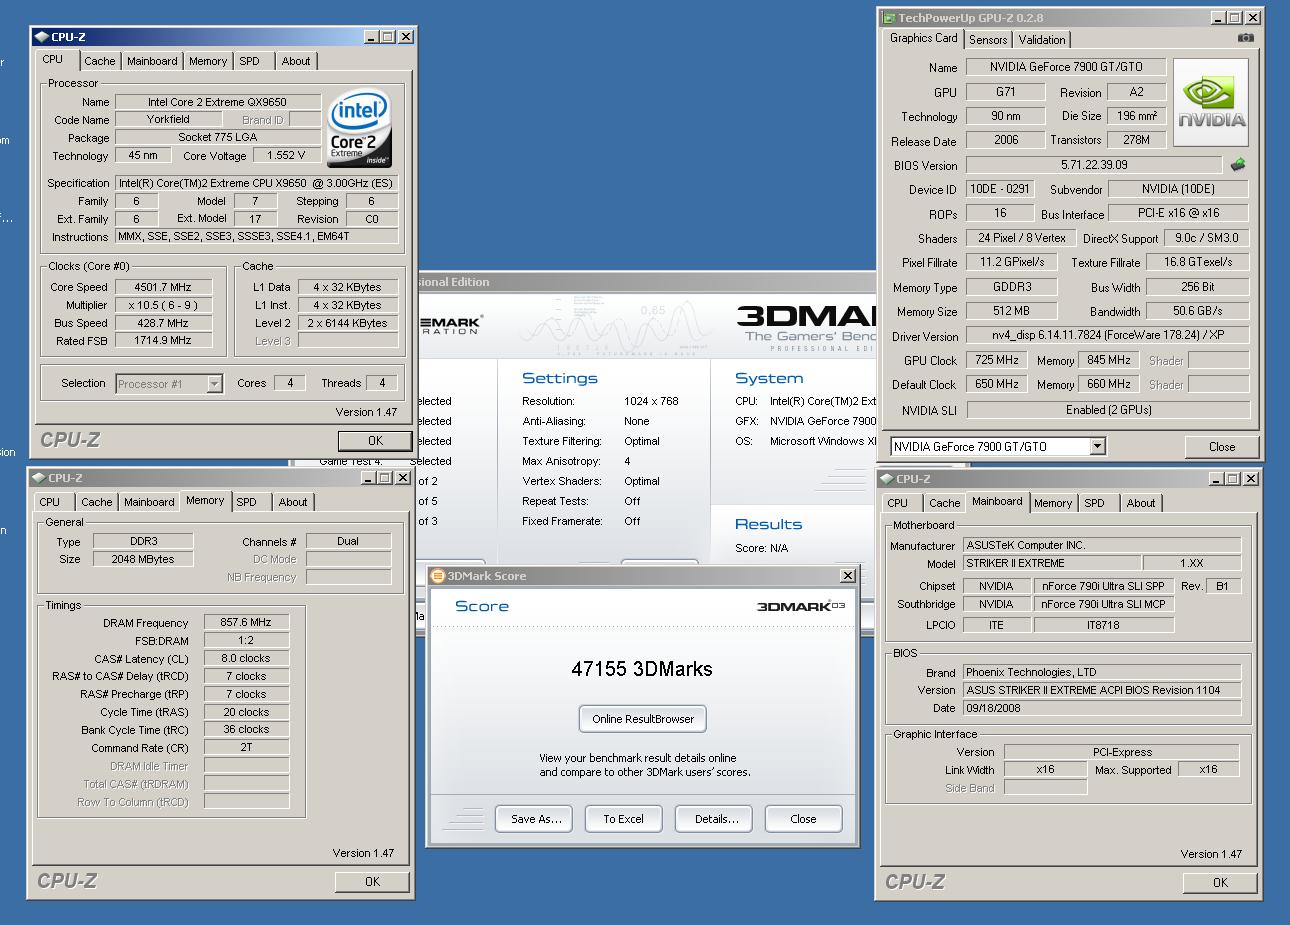Viewport: 1290px width, 925px height.
Task: Click the memory Size value 2048 MBytes
Action: (143, 559)
